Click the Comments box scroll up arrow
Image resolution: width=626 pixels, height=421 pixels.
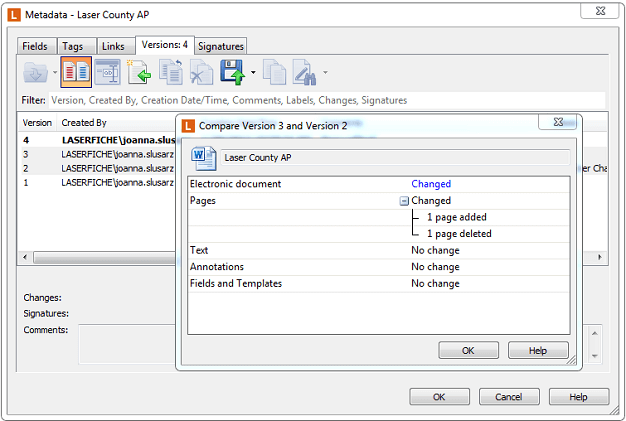click(x=594, y=334)
